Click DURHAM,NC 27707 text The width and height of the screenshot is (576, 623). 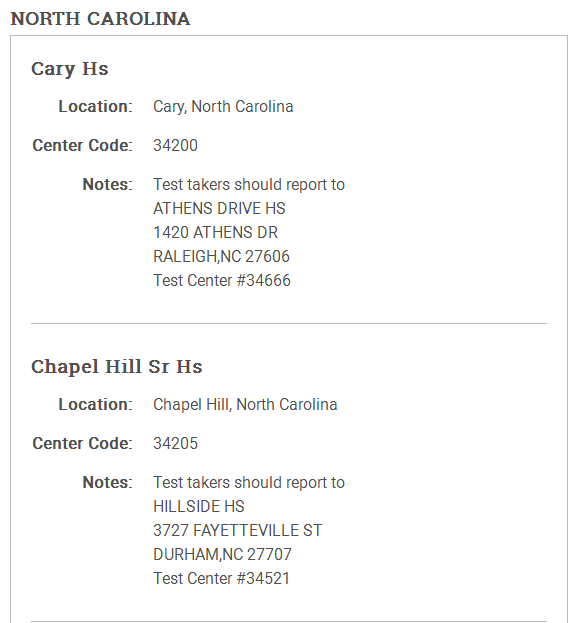click(222, 554)
